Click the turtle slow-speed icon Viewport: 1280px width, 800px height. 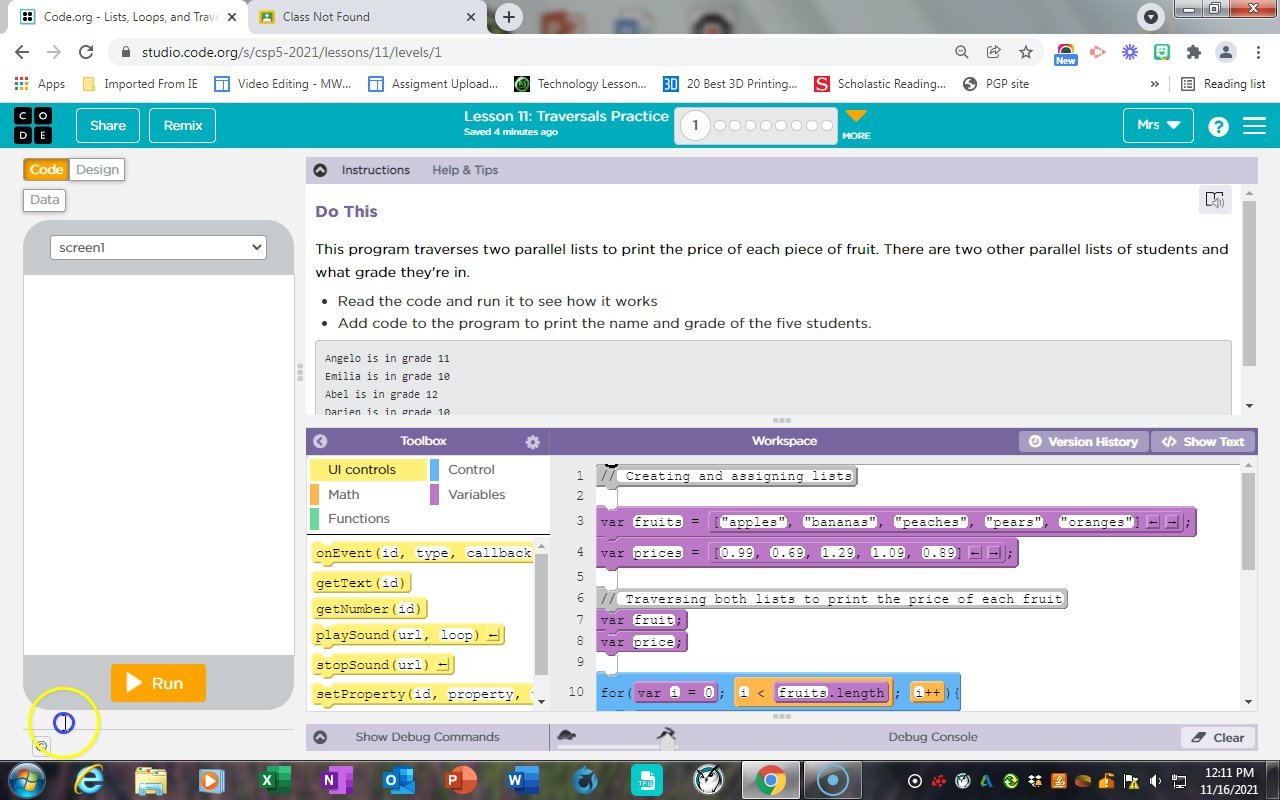[x=566, y=736]
